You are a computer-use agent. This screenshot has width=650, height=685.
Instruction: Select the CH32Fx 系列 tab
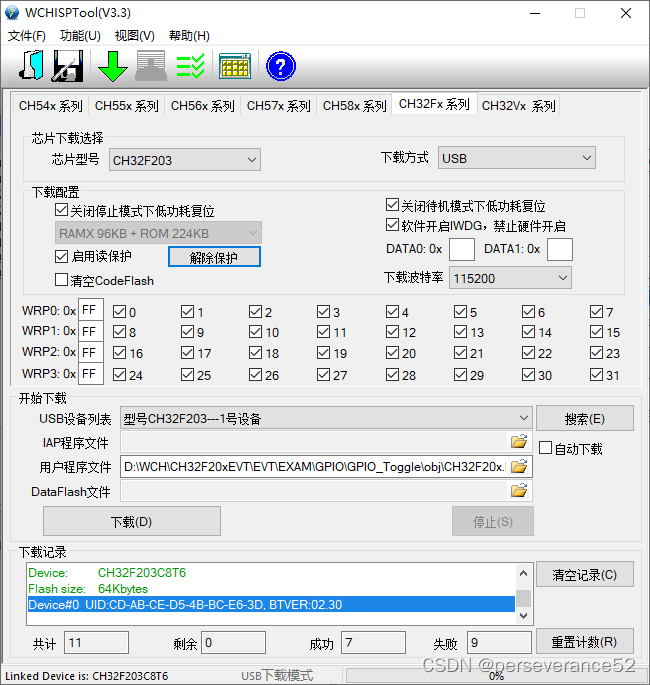pos(434,104)
